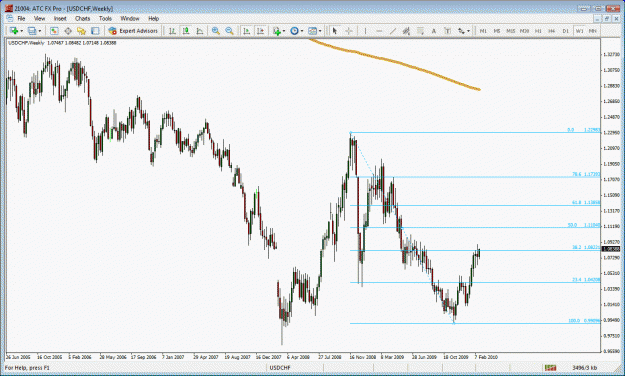Show the Market Watch window
This screenshot has height=376, width=625.
coord(54,31)
